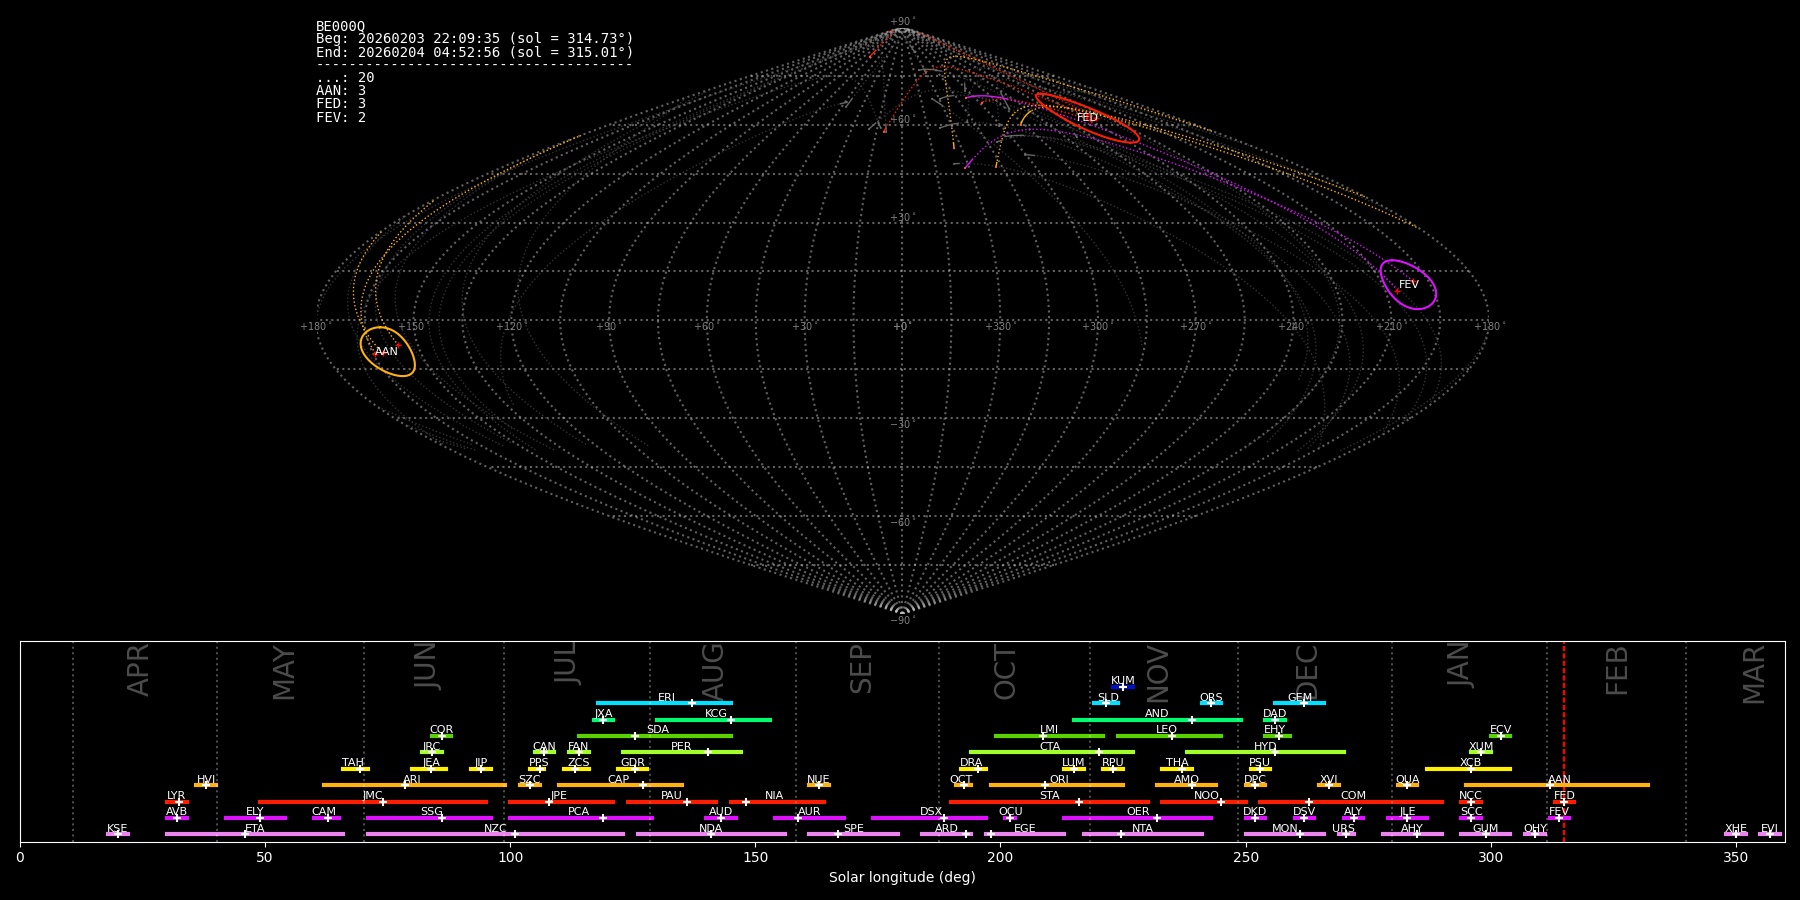Select the pink NTA shower bar
The width and height of the screenshot is (1800, 900).
(1142, 834)
